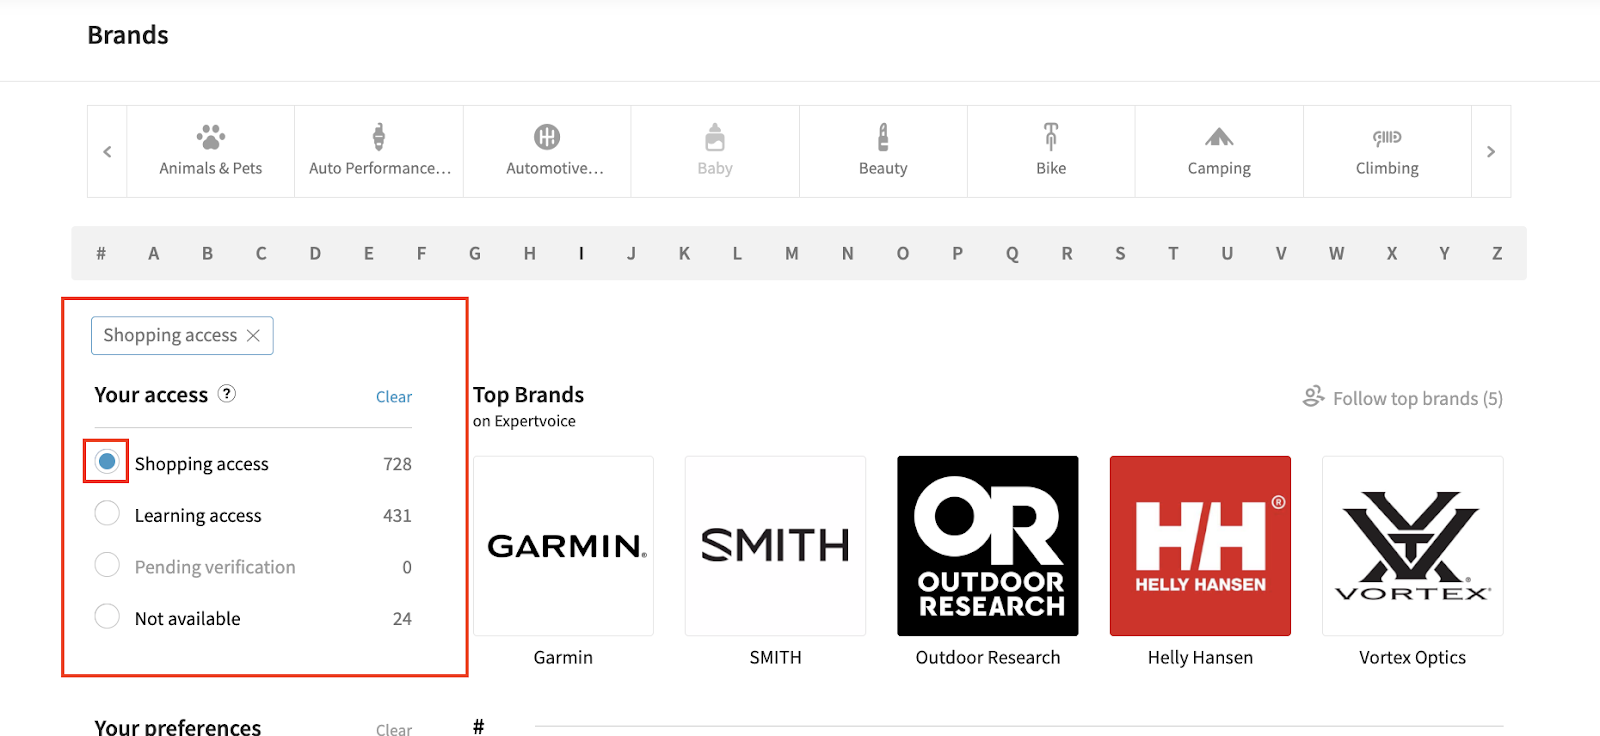Click the Camping tent icon
The height and width of the screenshot is (736, 1600).
coord(1219,137)
